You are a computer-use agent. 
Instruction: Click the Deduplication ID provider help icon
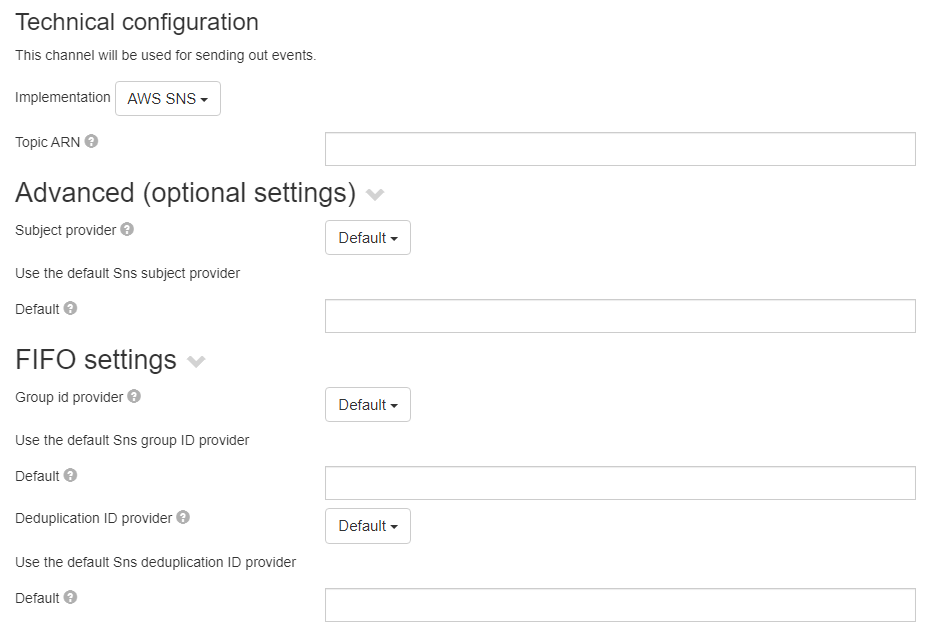[x=182, y=517]
